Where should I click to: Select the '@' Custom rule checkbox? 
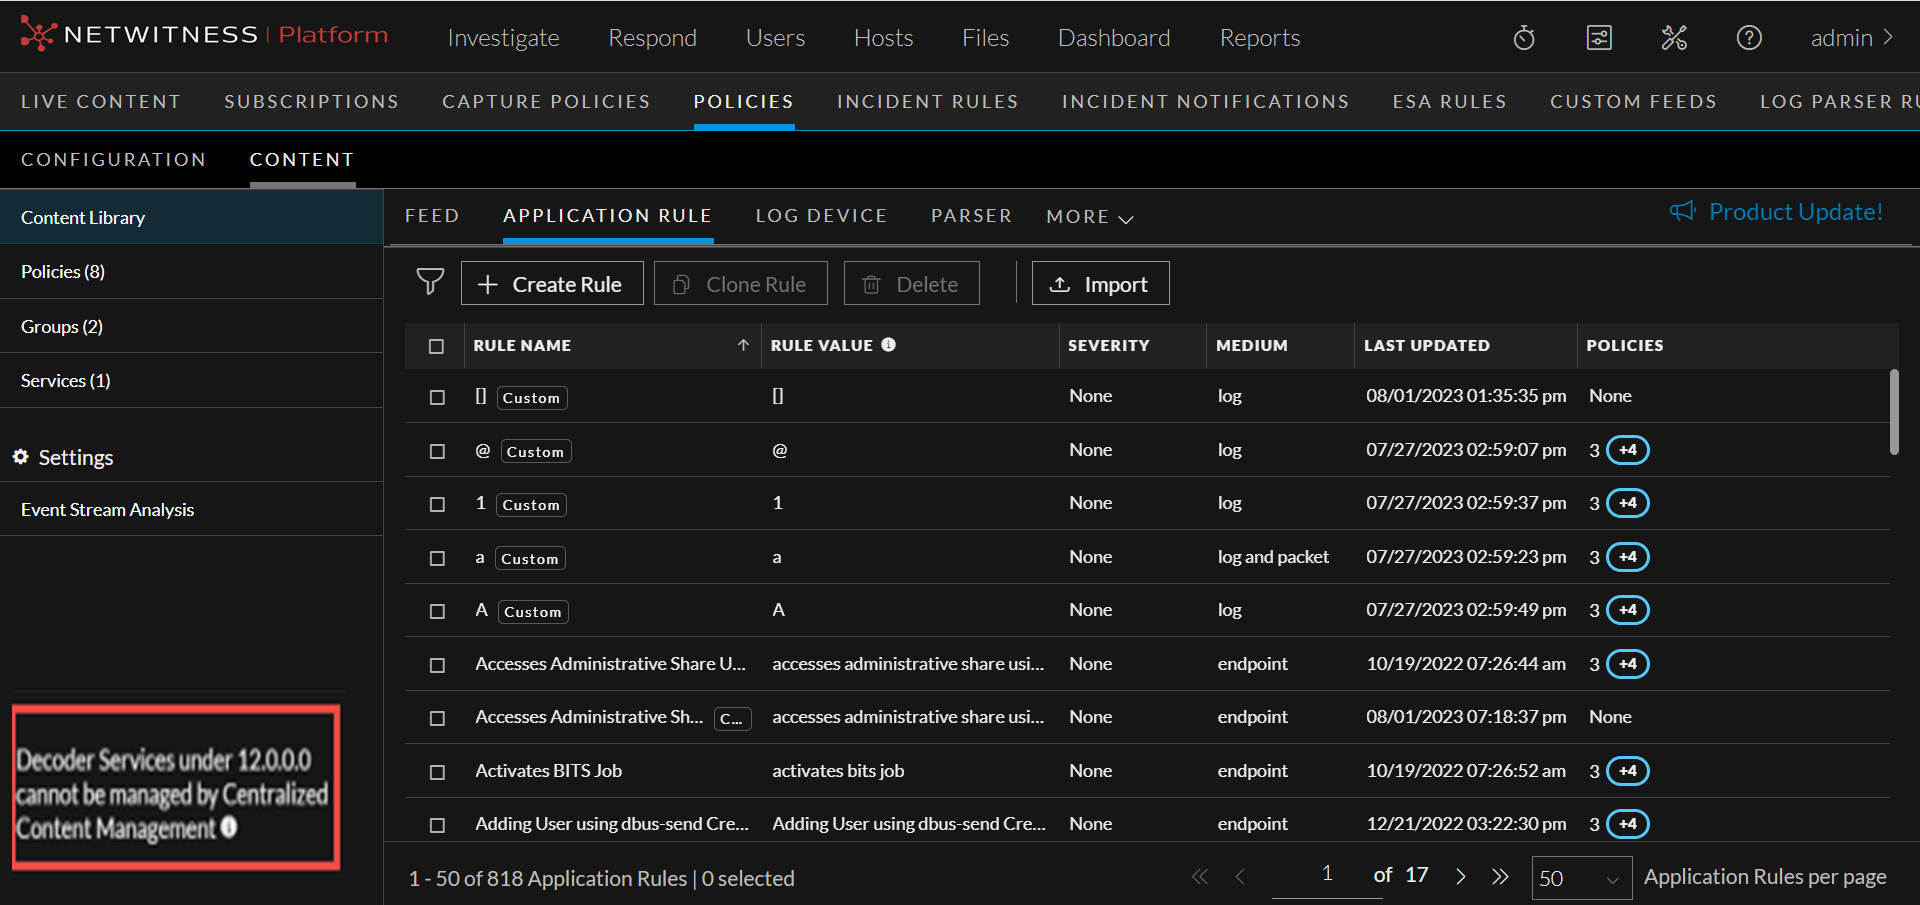[437, 451]
